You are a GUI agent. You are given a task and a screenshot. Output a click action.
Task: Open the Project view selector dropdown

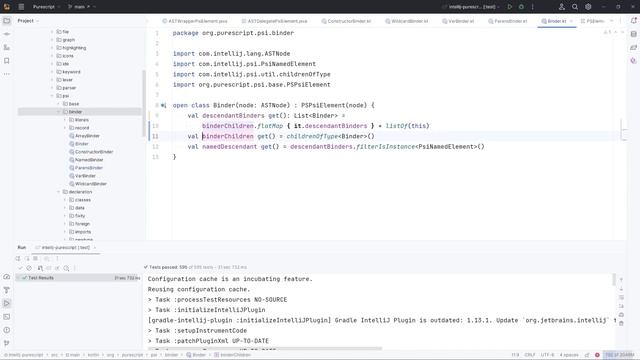[x=28, y=21]
